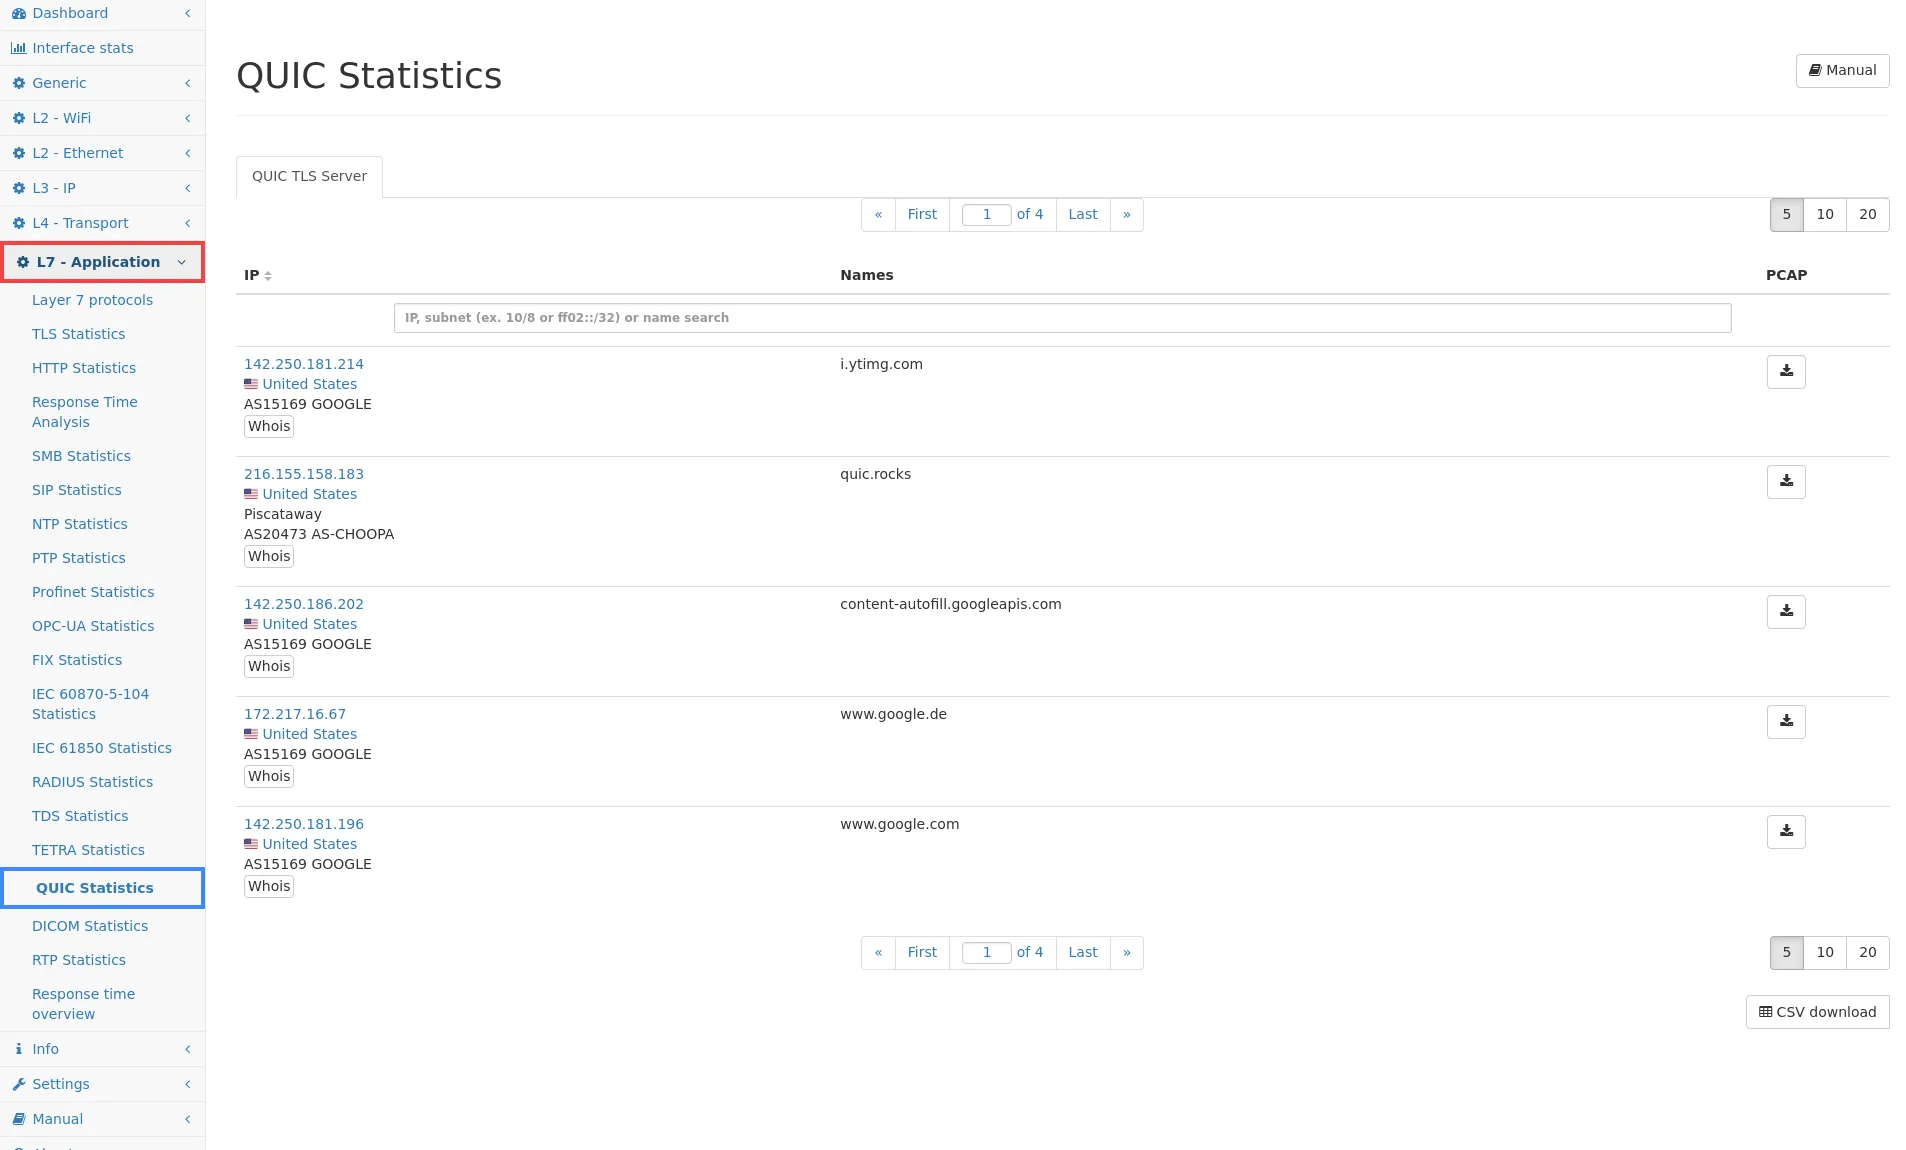This screenshot has height=1150, width=1906.
Task: Show 20 entries per page at top
Action: [x=1868, y=215]
